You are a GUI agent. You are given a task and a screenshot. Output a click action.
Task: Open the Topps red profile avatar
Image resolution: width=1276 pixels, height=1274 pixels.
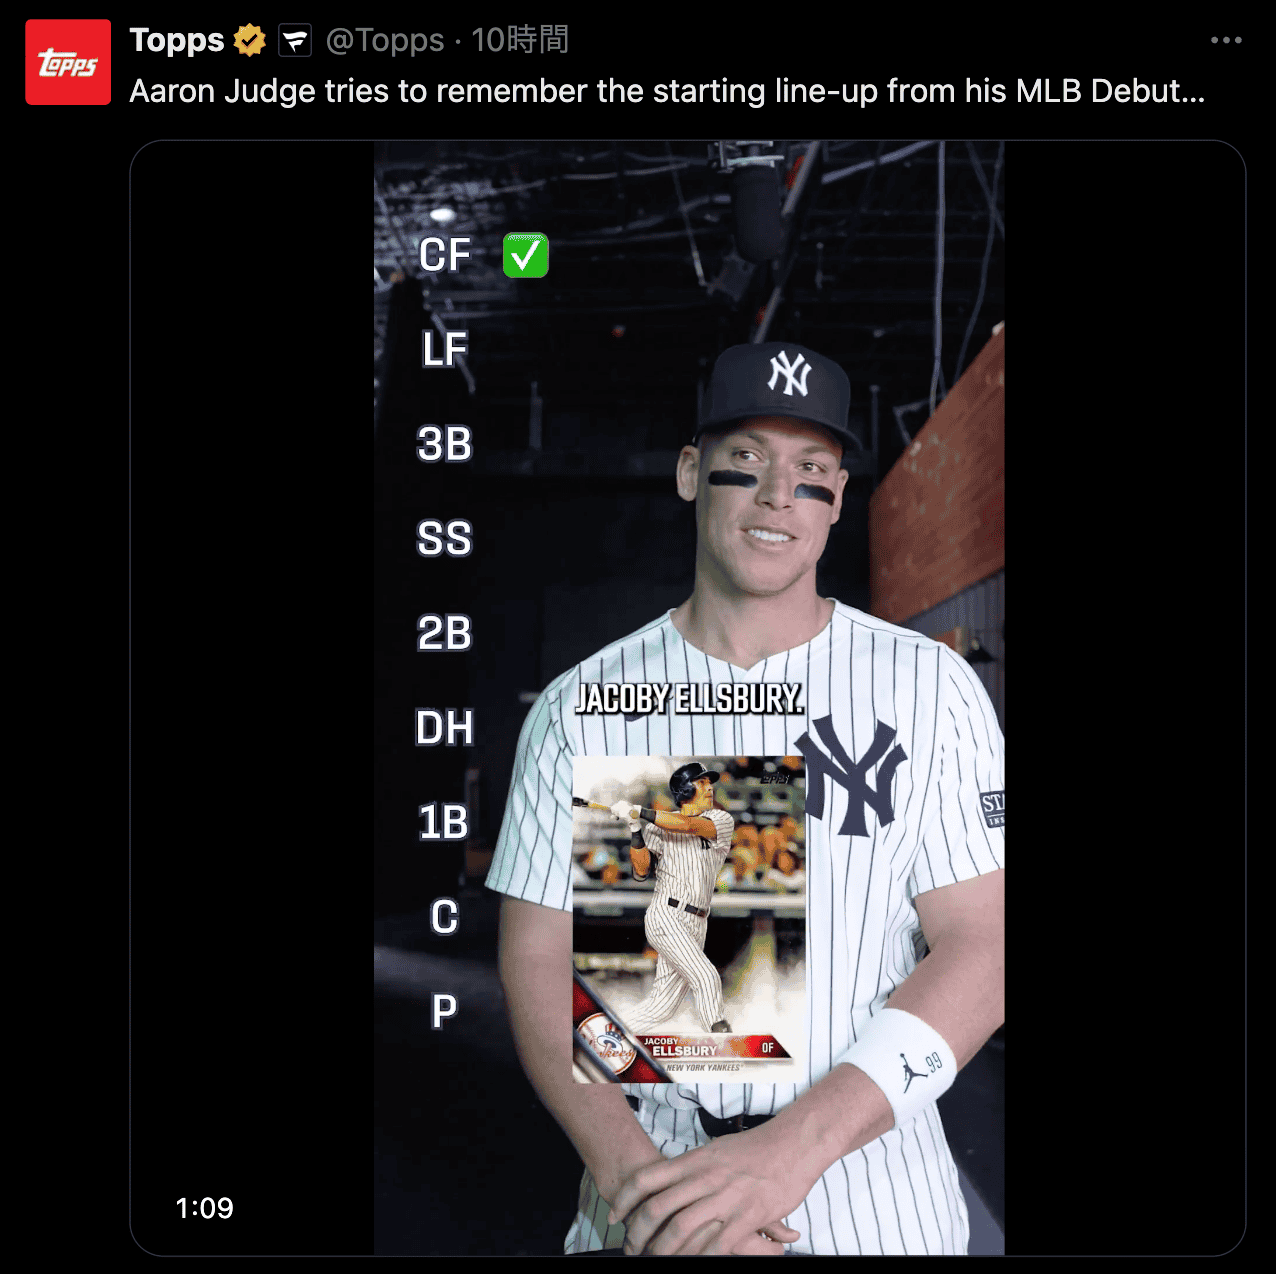tap(68, 62)
